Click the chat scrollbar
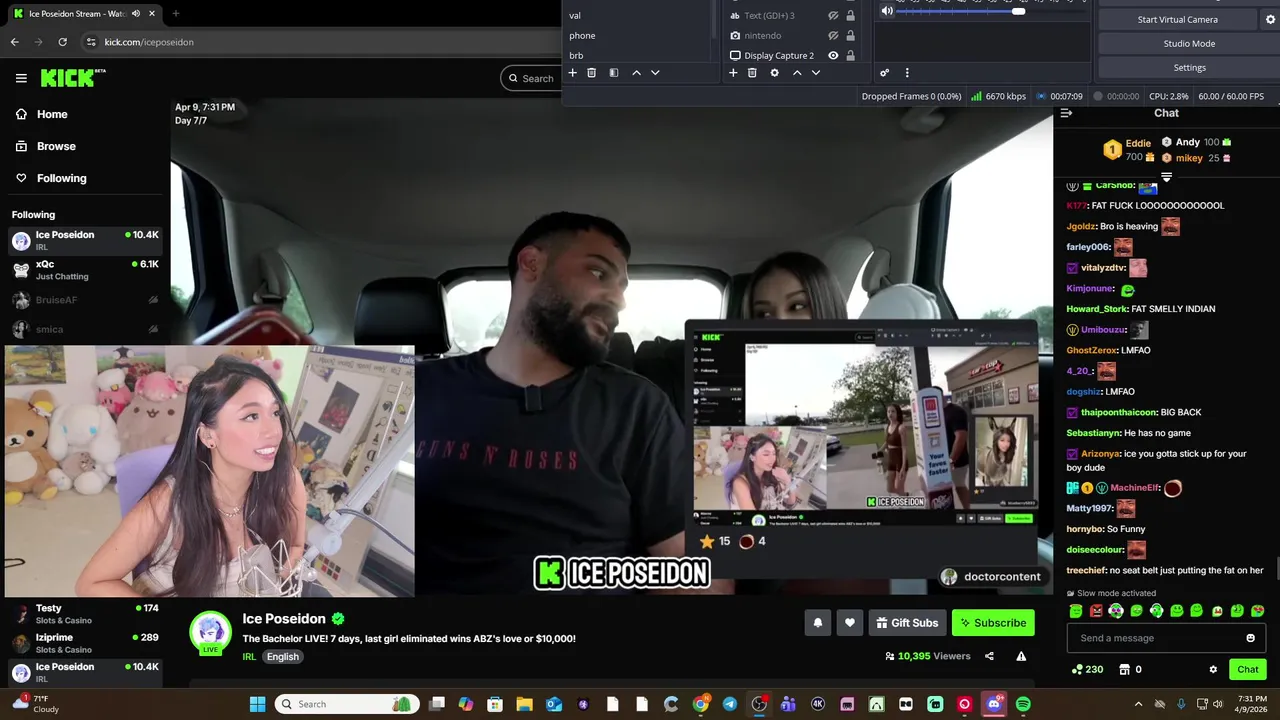 click(x=1276, y=567)
